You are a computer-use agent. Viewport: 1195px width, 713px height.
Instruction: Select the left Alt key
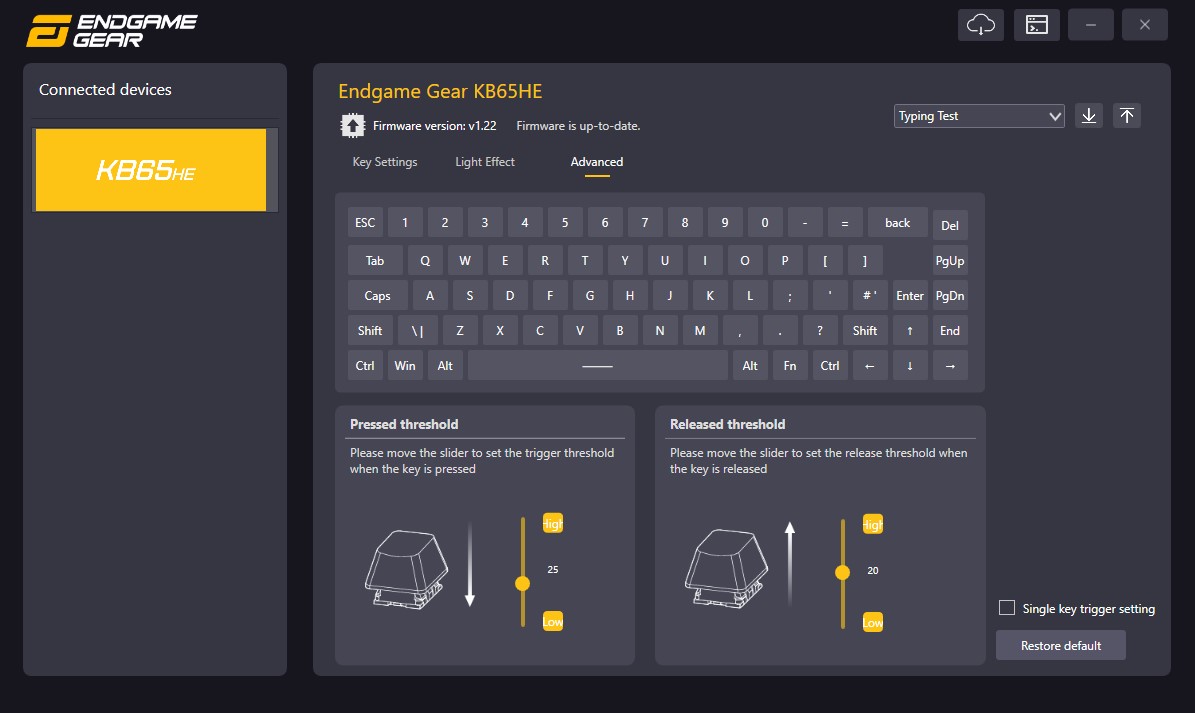point(445,366)
